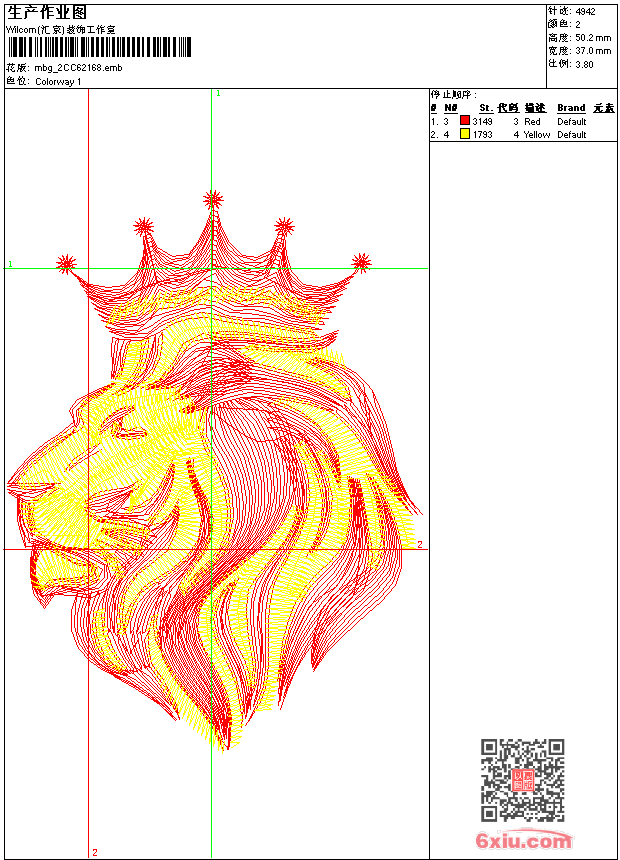Select the red thread color swatch
Viewport: 620px width, 860px height.
pyautogui.click(x=465, y=121)
